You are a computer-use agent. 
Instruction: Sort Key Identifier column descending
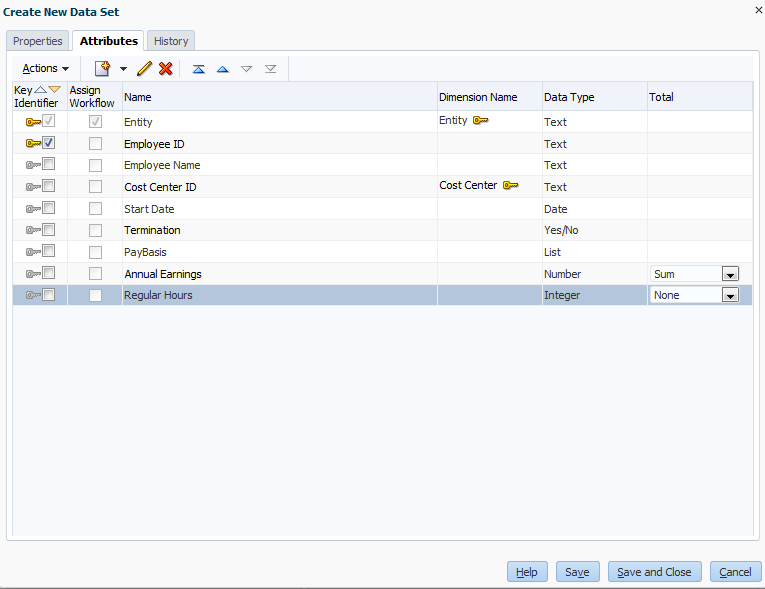coord(55,90)
